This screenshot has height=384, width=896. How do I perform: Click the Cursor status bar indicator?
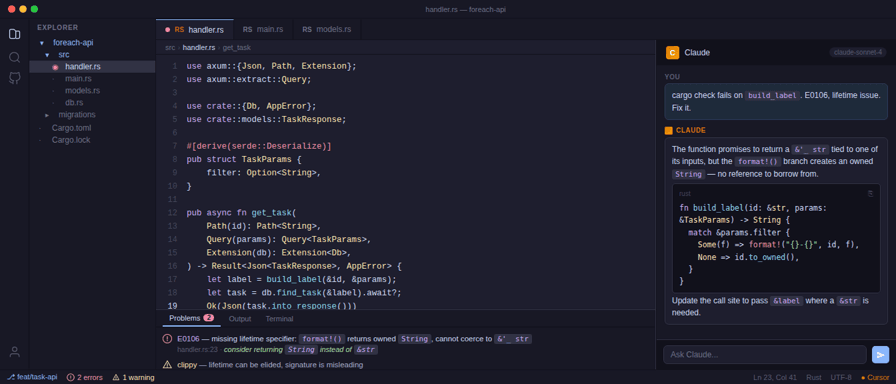(875, 377)
